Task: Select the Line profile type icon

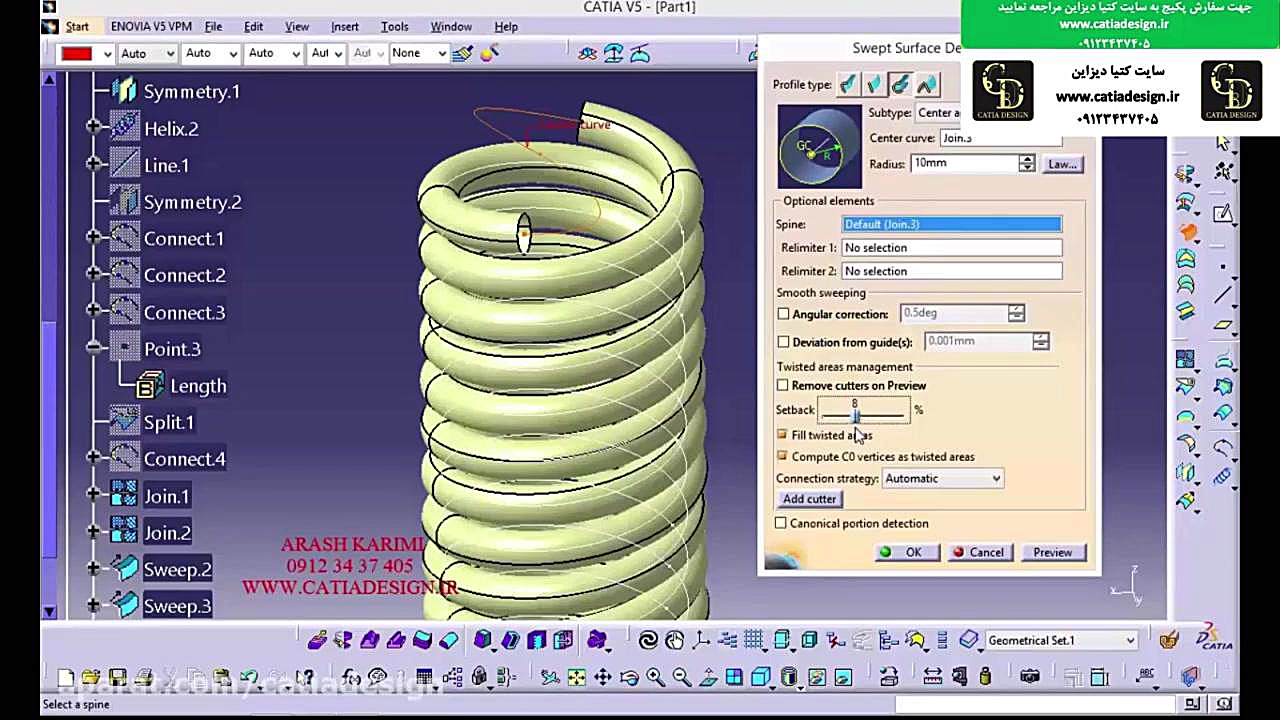Action: (x=874, y=85)
